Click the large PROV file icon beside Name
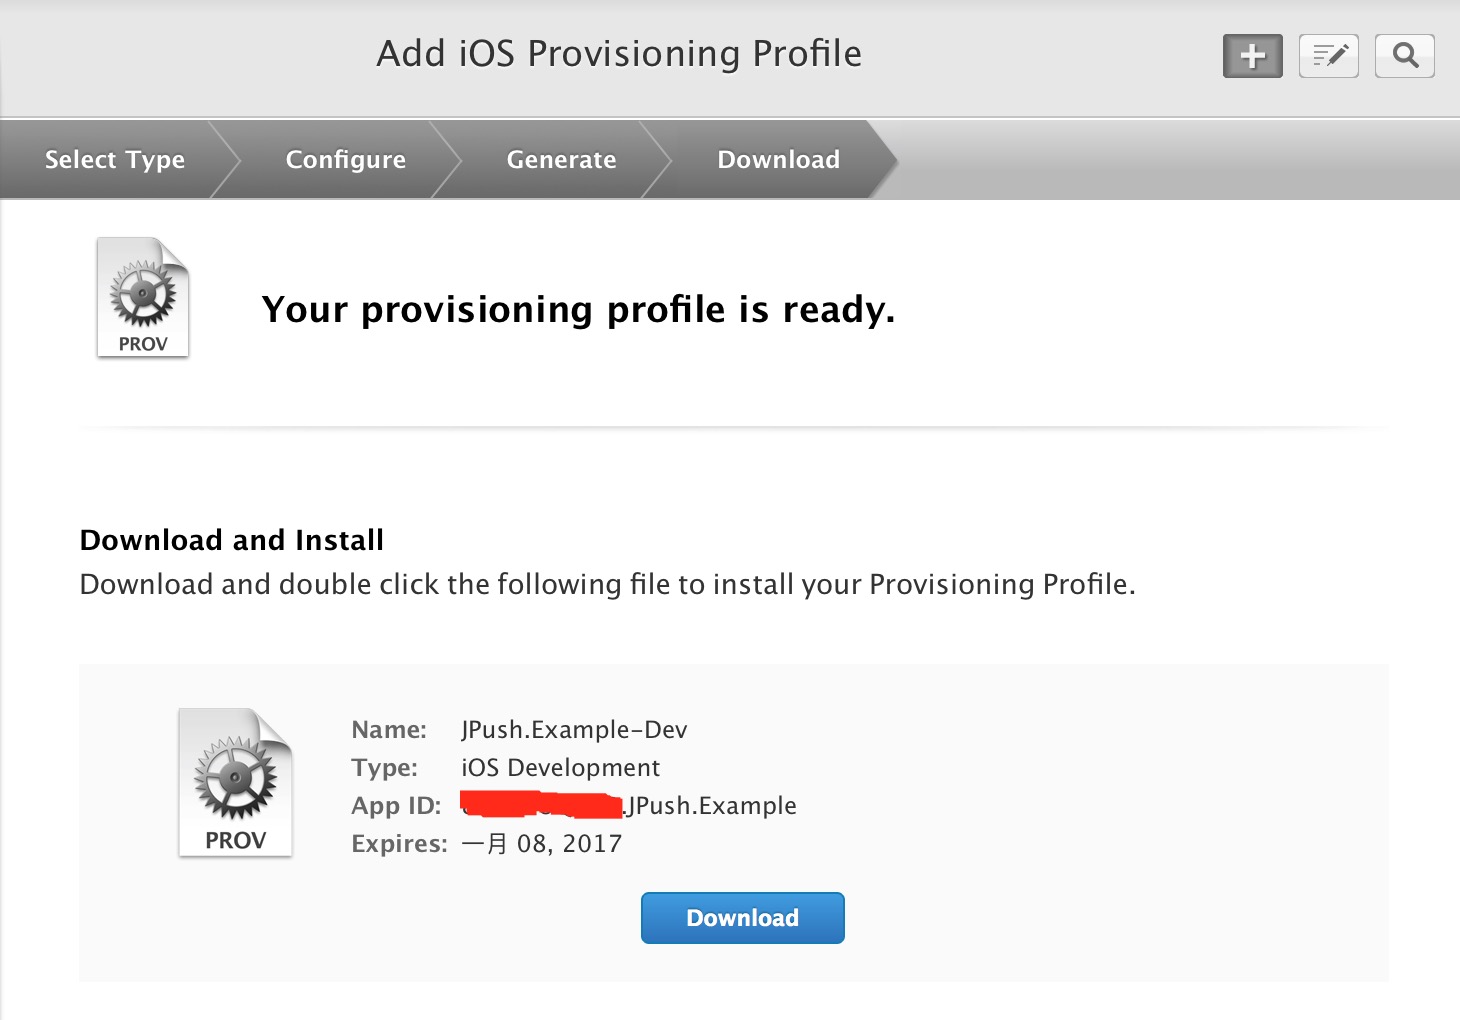 pyautogui.click(x=235, y=783)
